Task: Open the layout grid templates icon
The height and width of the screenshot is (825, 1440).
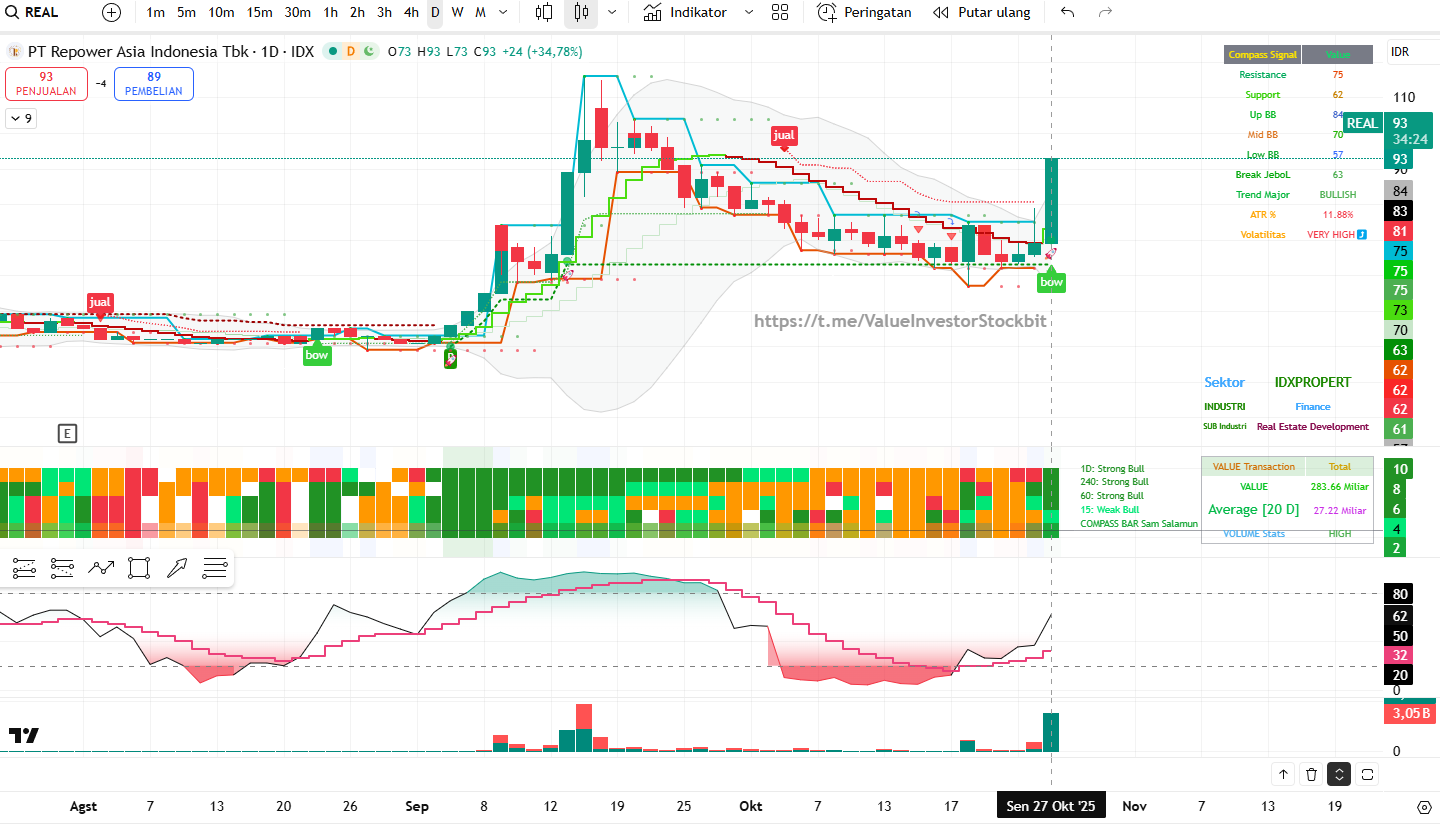Action: (780, 13)
